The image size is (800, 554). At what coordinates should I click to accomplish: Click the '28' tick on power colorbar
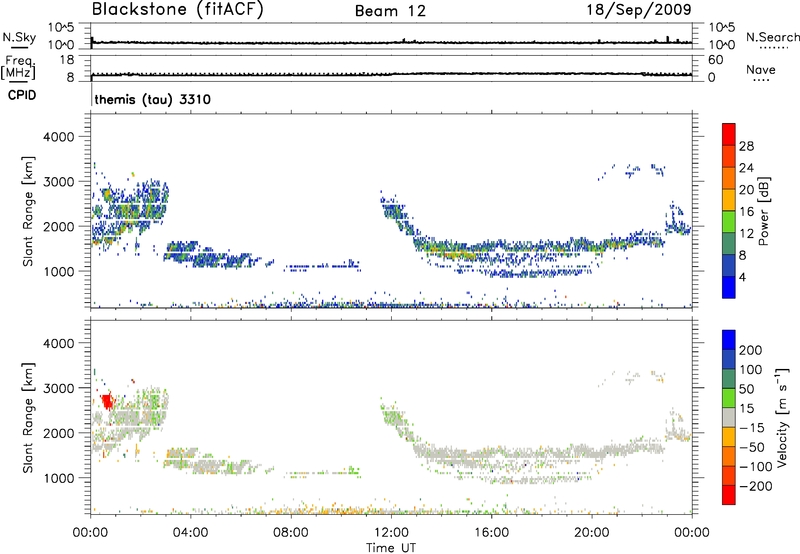click(x=746, y=146)
